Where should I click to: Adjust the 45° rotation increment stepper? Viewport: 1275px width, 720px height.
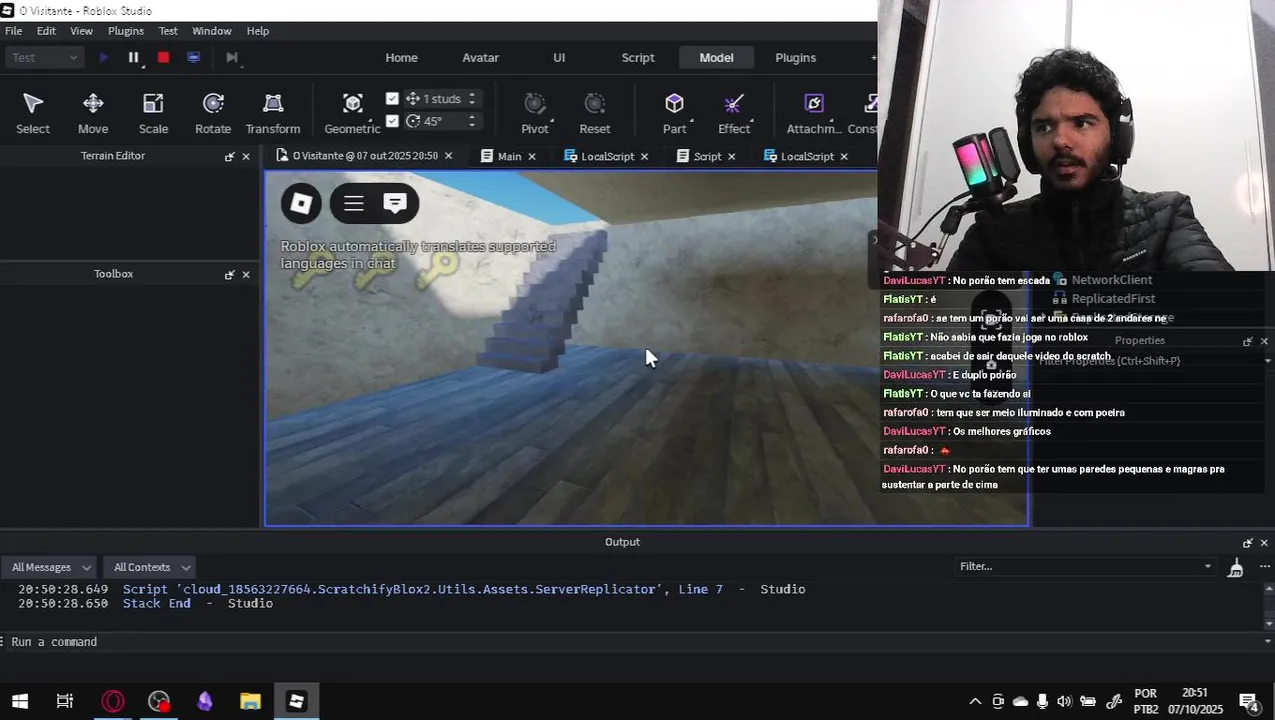coord(472,120)
